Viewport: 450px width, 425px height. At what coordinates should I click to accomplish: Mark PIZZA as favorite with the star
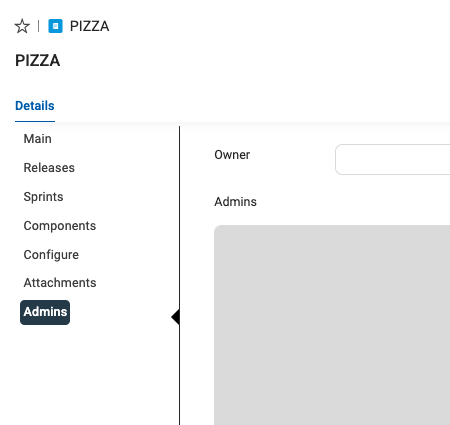tap(22, 26)
